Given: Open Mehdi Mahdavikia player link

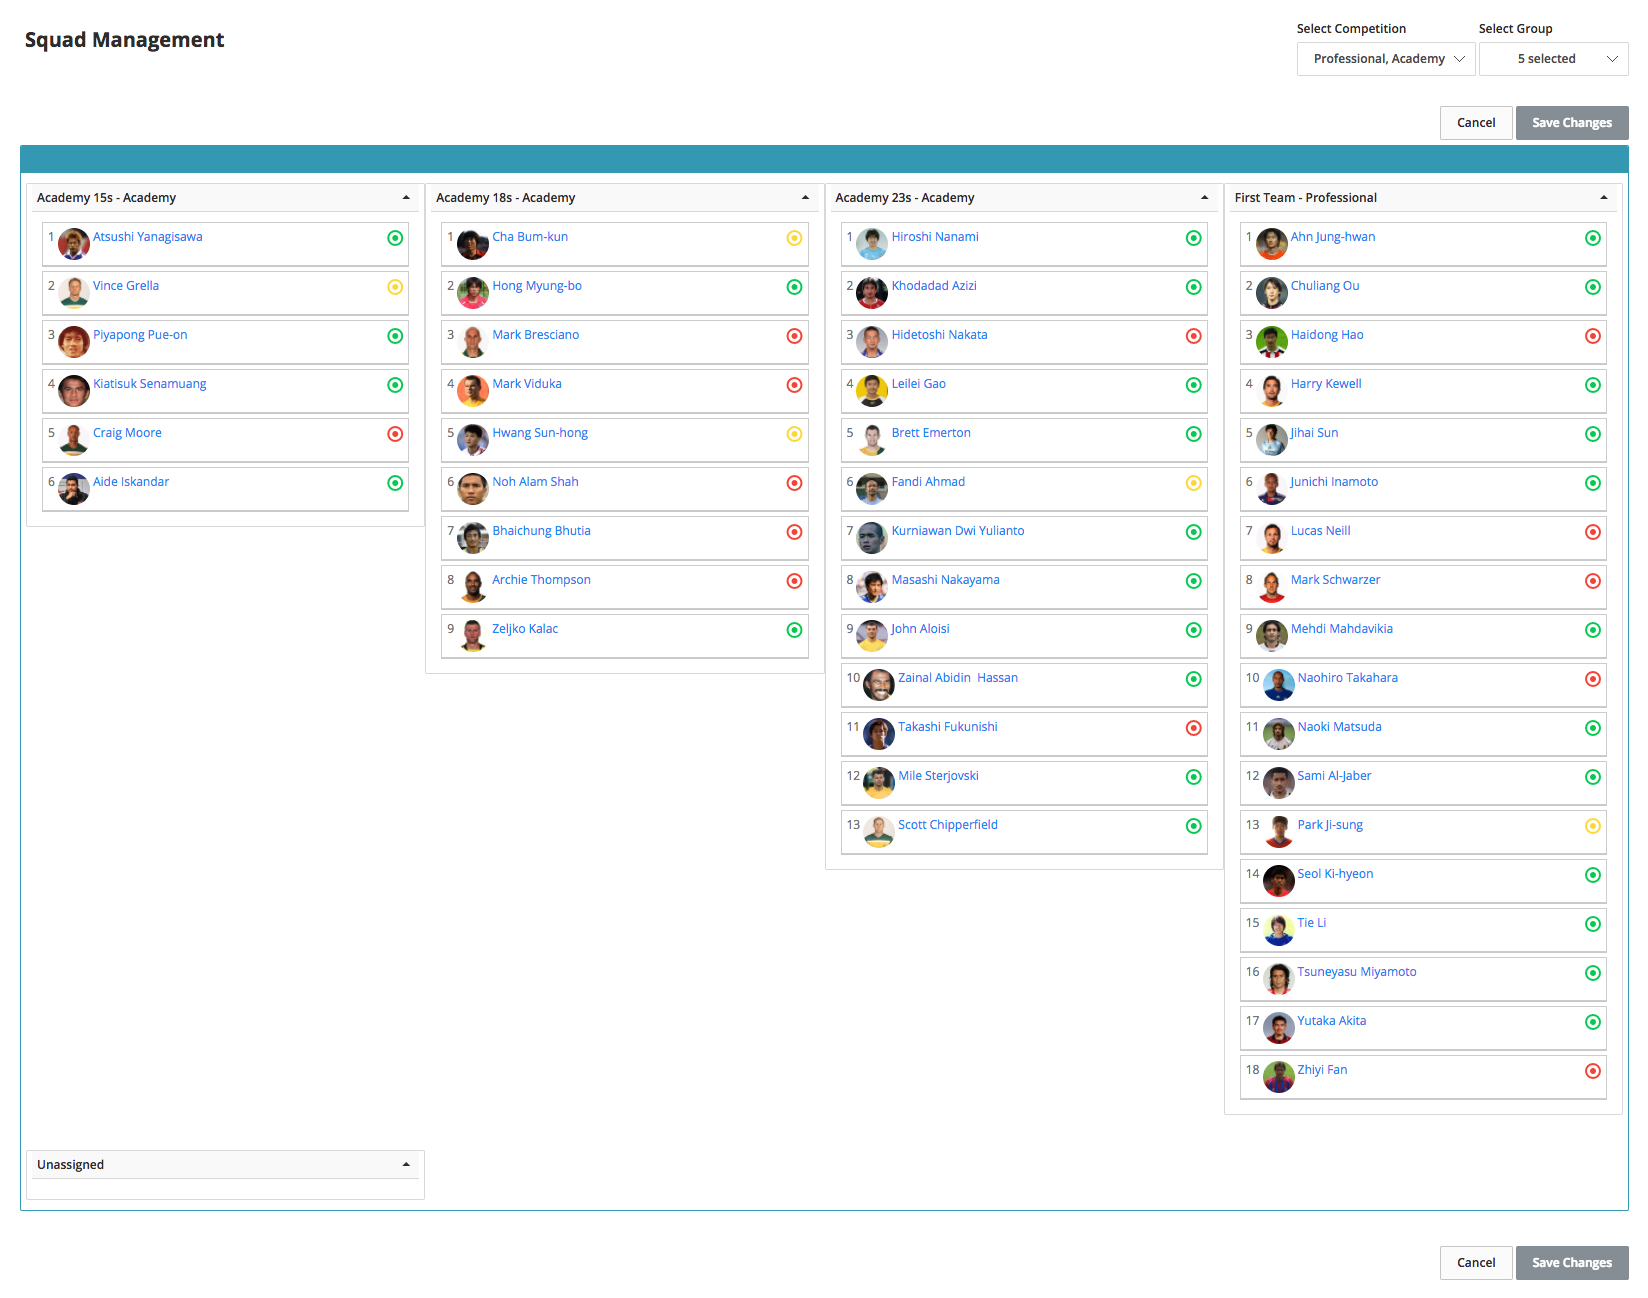Looking at the screenshot, I should [1342, 629].
